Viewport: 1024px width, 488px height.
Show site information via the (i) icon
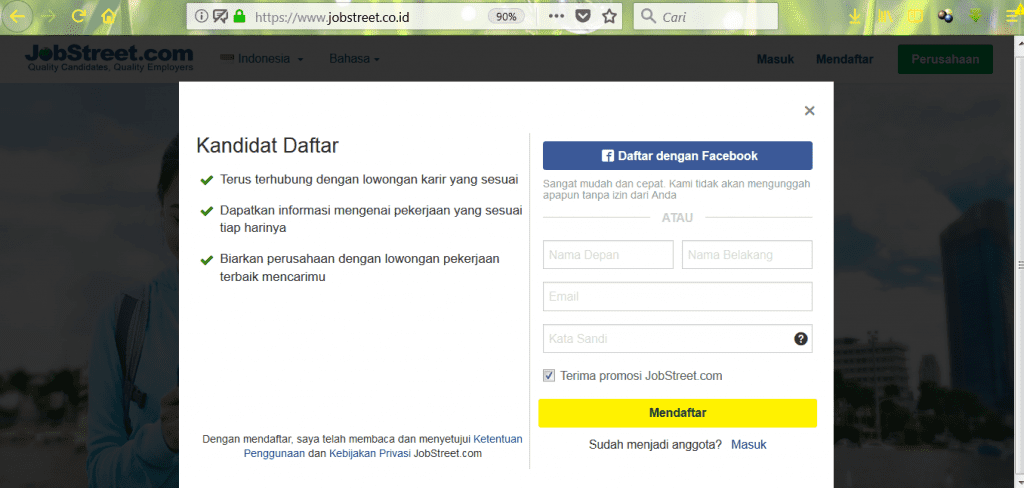click(201, 16)
